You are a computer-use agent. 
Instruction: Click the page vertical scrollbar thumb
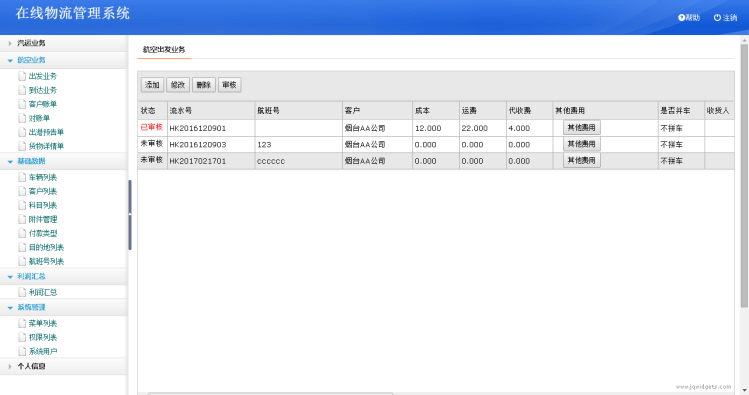(744, 176)
